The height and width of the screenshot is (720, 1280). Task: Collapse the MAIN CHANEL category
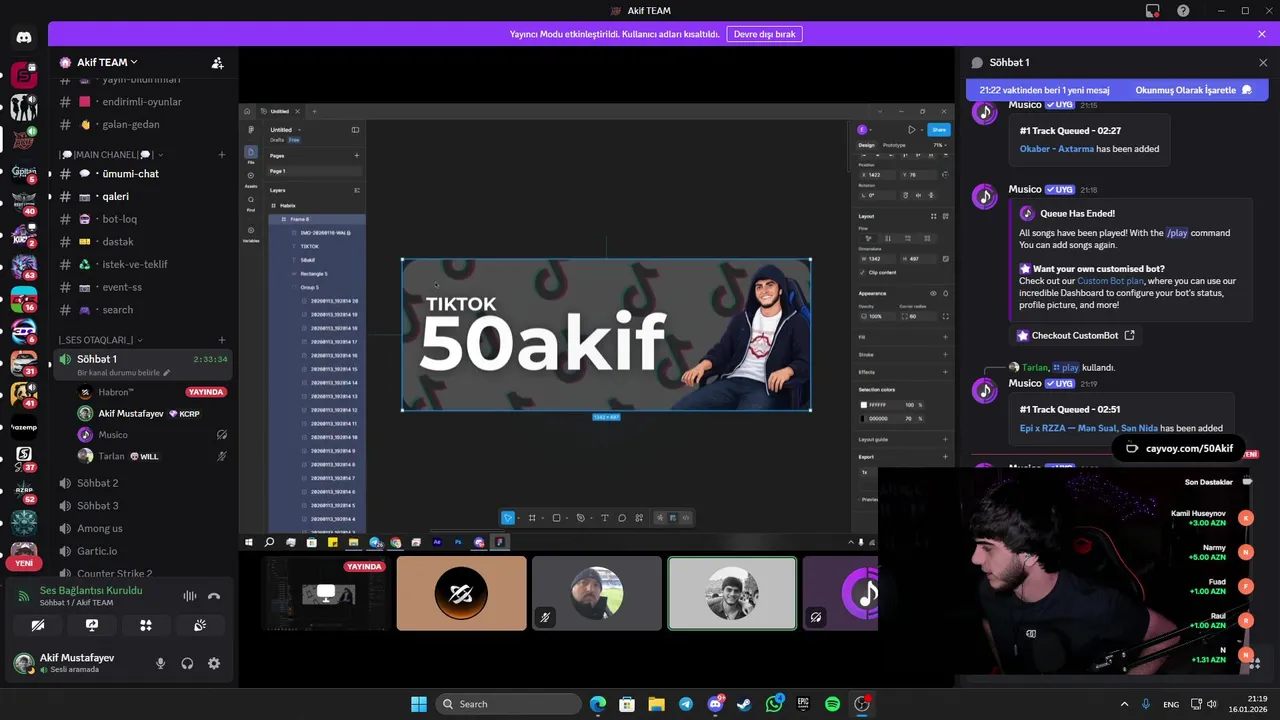pos(109,155)
